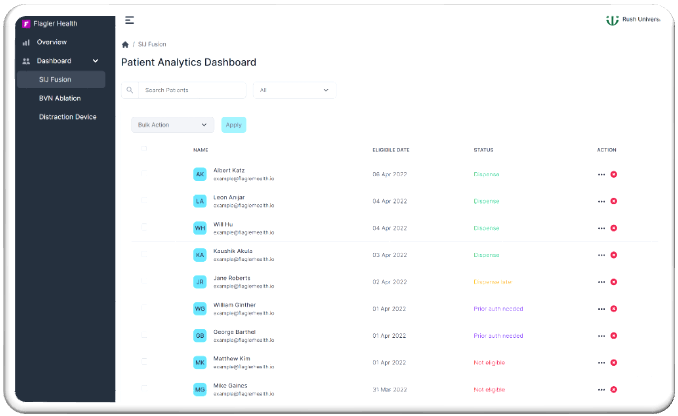This screenshot has width=678, height=416.
Task: Click the Dashboard people icon
Action: [x=26, y=61]
